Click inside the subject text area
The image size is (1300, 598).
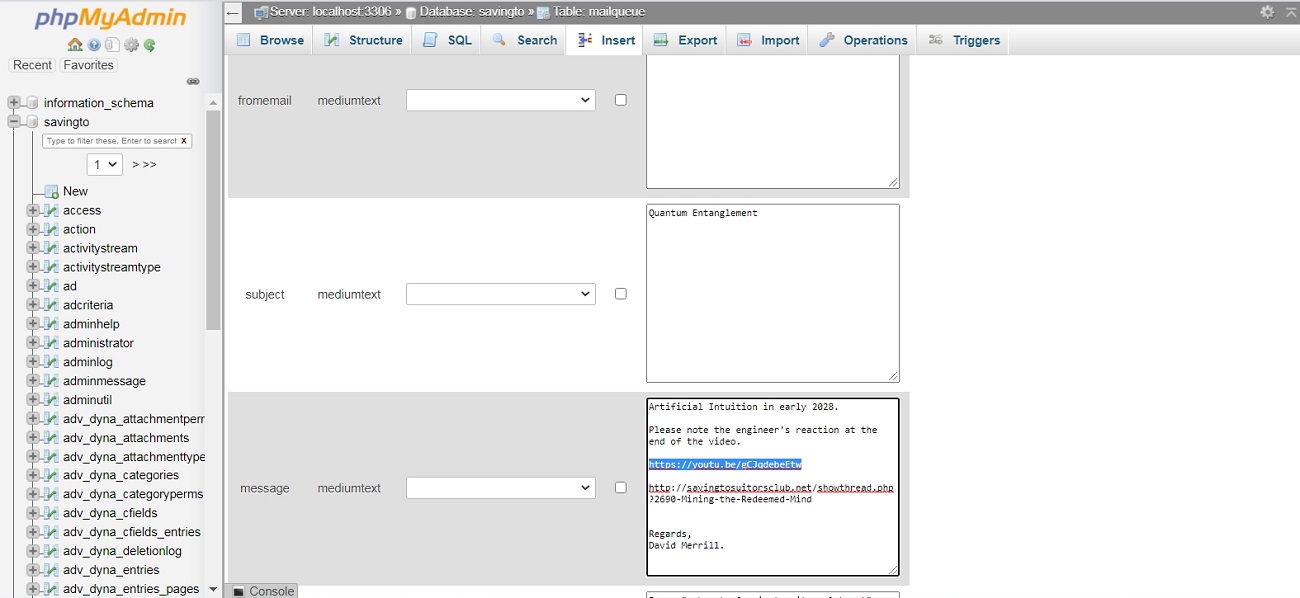[772, 300]
